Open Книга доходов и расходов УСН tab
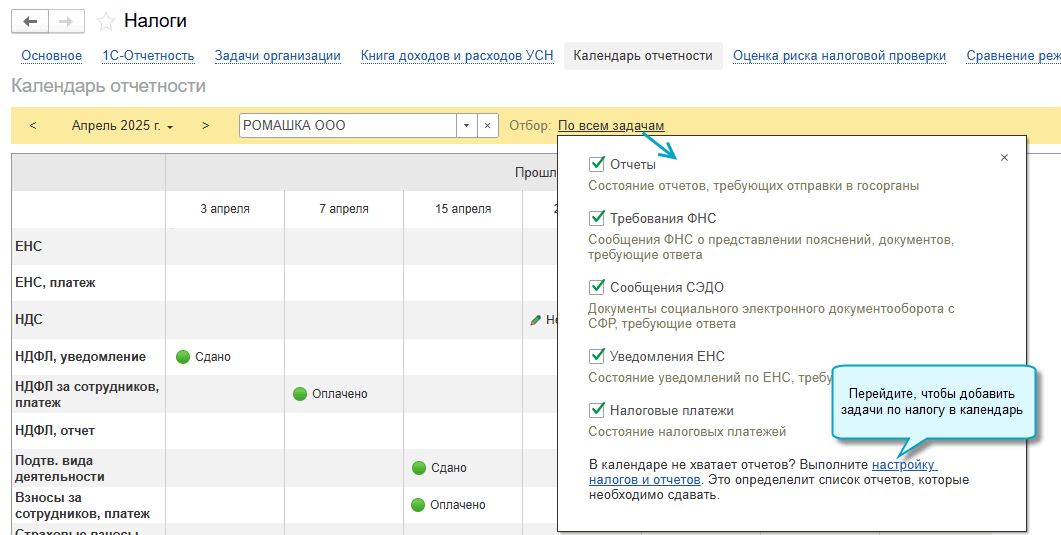The height and width of the screenshot is (535, 1061). (457, 56)
